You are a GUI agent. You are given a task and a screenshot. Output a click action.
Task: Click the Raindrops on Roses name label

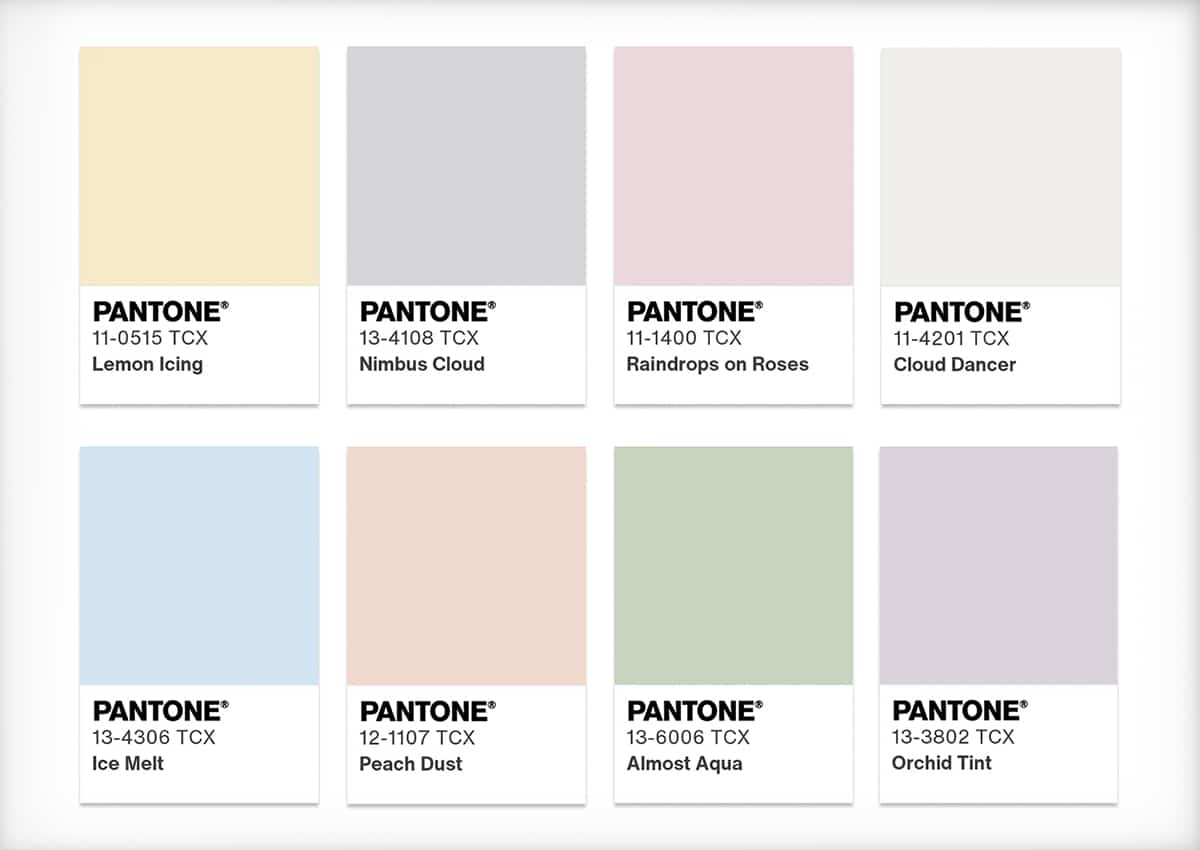[x=719, y=365]
